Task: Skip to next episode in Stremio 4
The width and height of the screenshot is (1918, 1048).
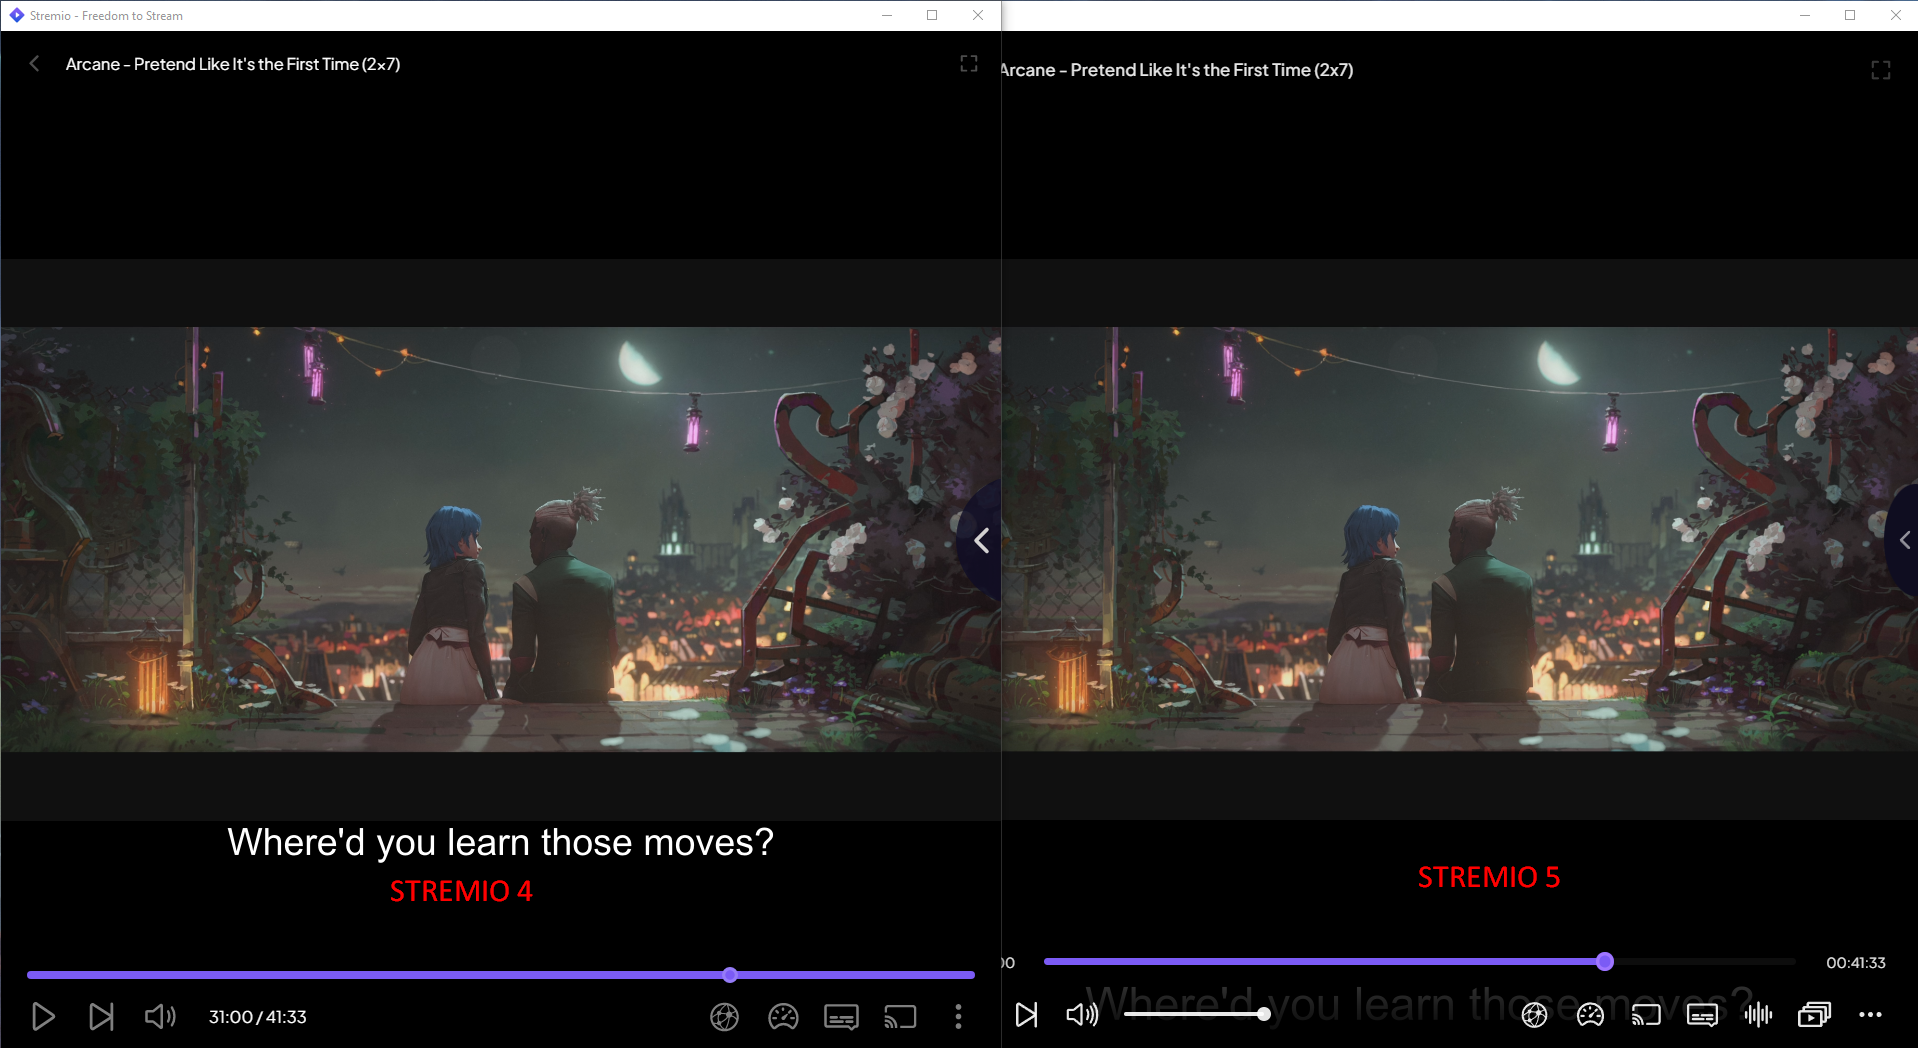Action: coord(101,1017)
